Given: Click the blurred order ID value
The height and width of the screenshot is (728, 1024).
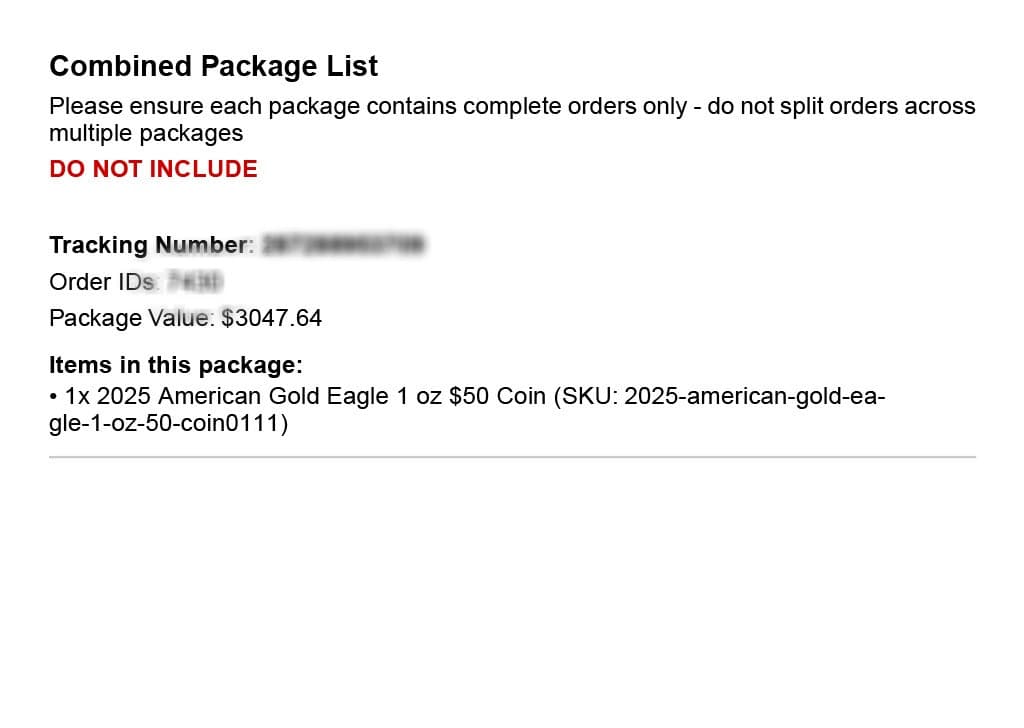Looking at the screenshot, I should (x=196, y=281).
